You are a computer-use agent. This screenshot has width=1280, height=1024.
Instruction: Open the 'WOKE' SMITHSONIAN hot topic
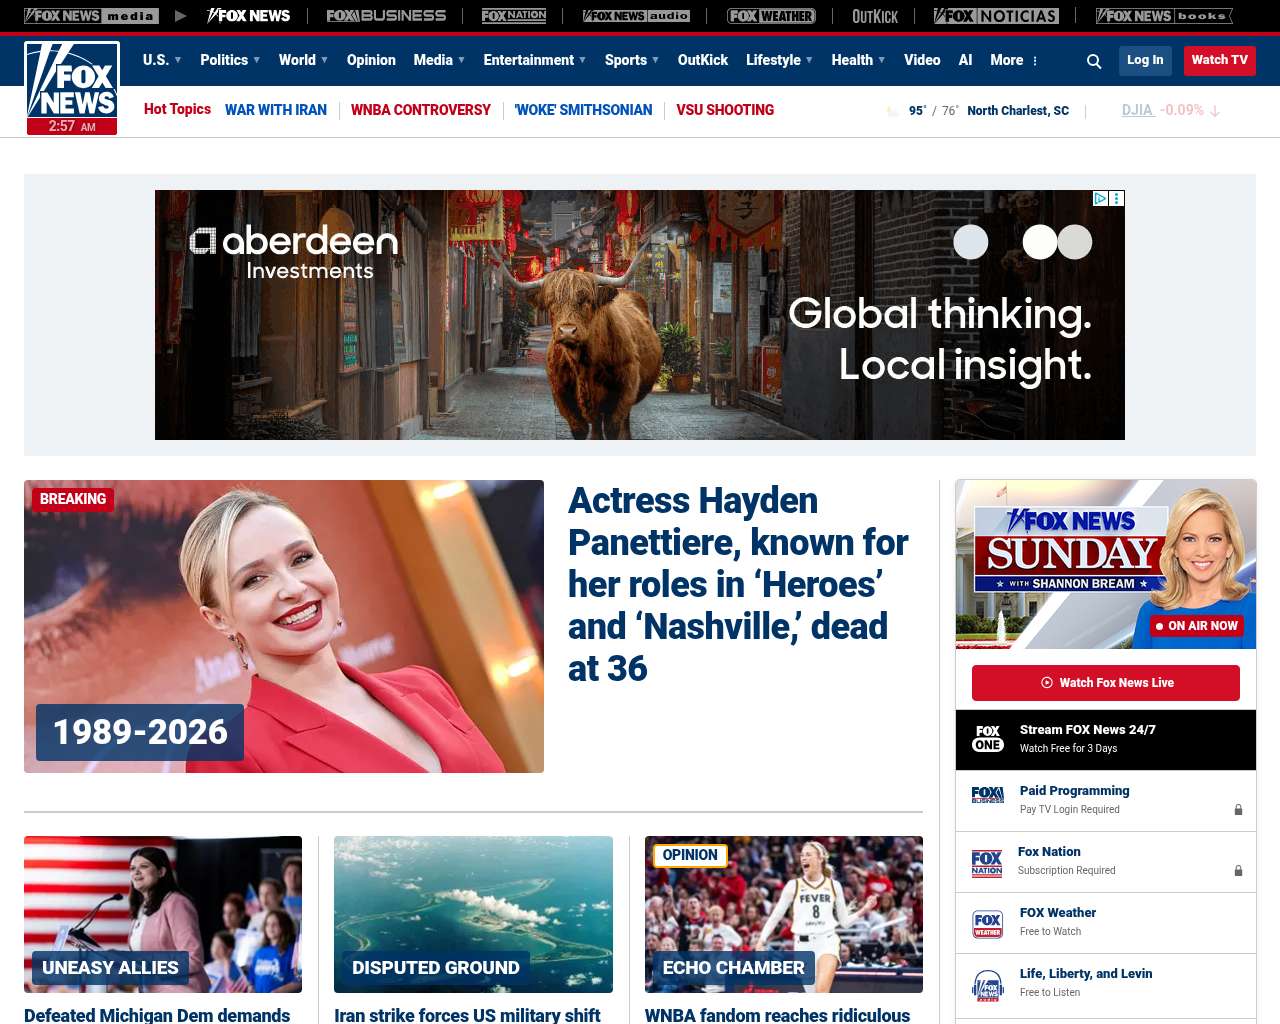click(x=583, y=110)
